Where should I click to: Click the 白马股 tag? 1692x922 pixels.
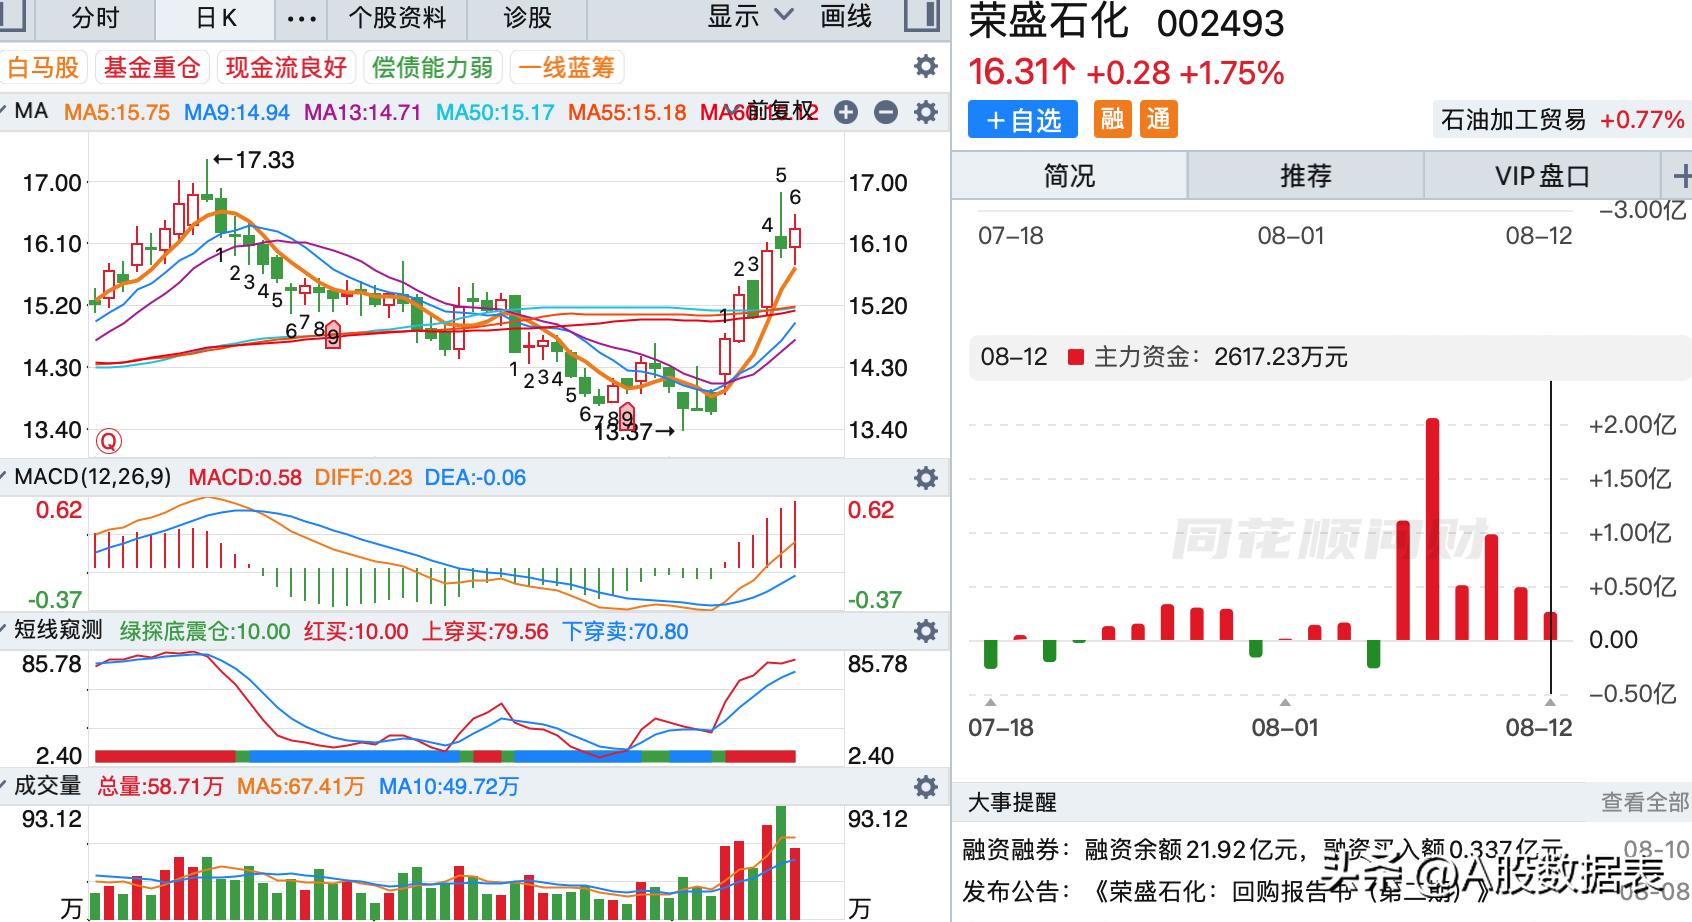[x=43, y=67]
